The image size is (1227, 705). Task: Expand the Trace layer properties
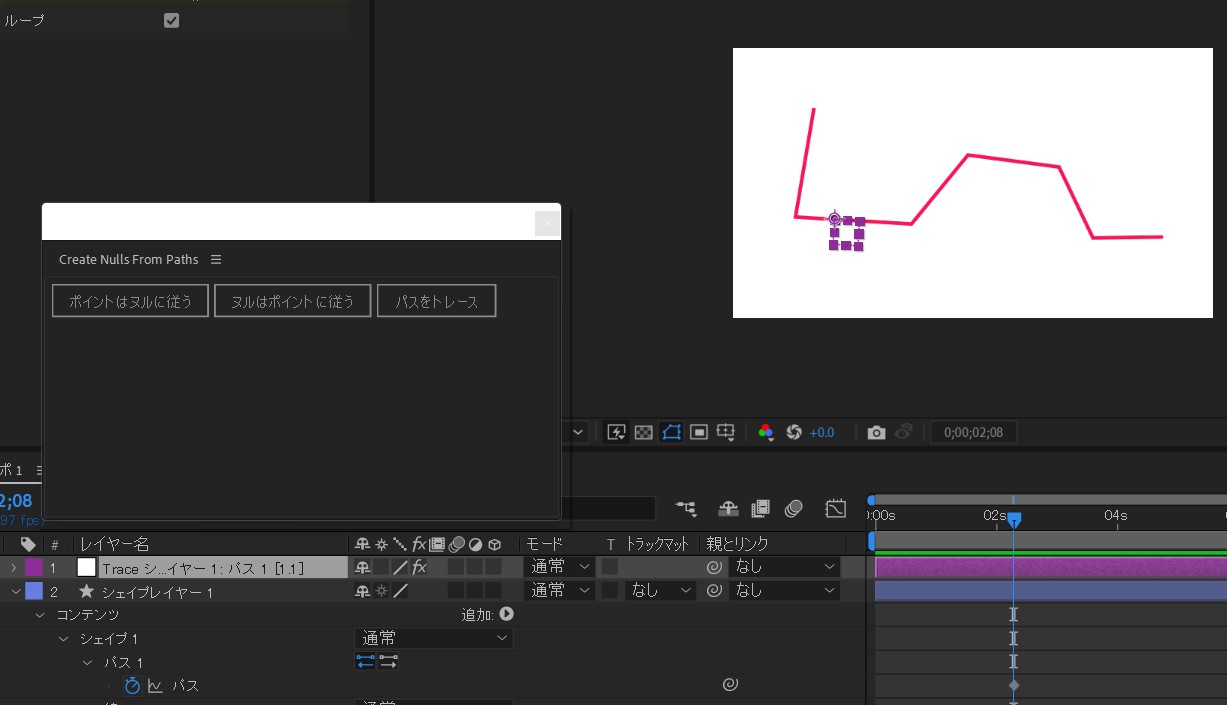click(x=13, y=568)
